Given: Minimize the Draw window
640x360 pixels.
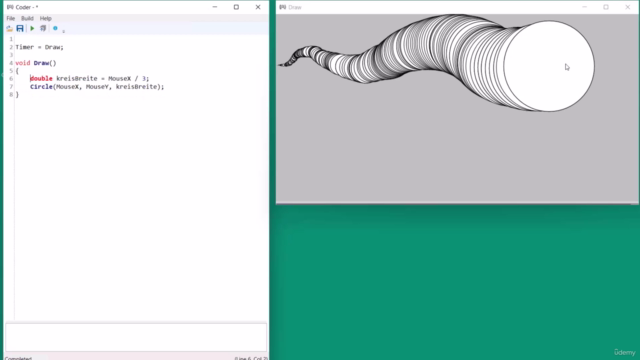Looking at the screenshot, I should 584,7.
